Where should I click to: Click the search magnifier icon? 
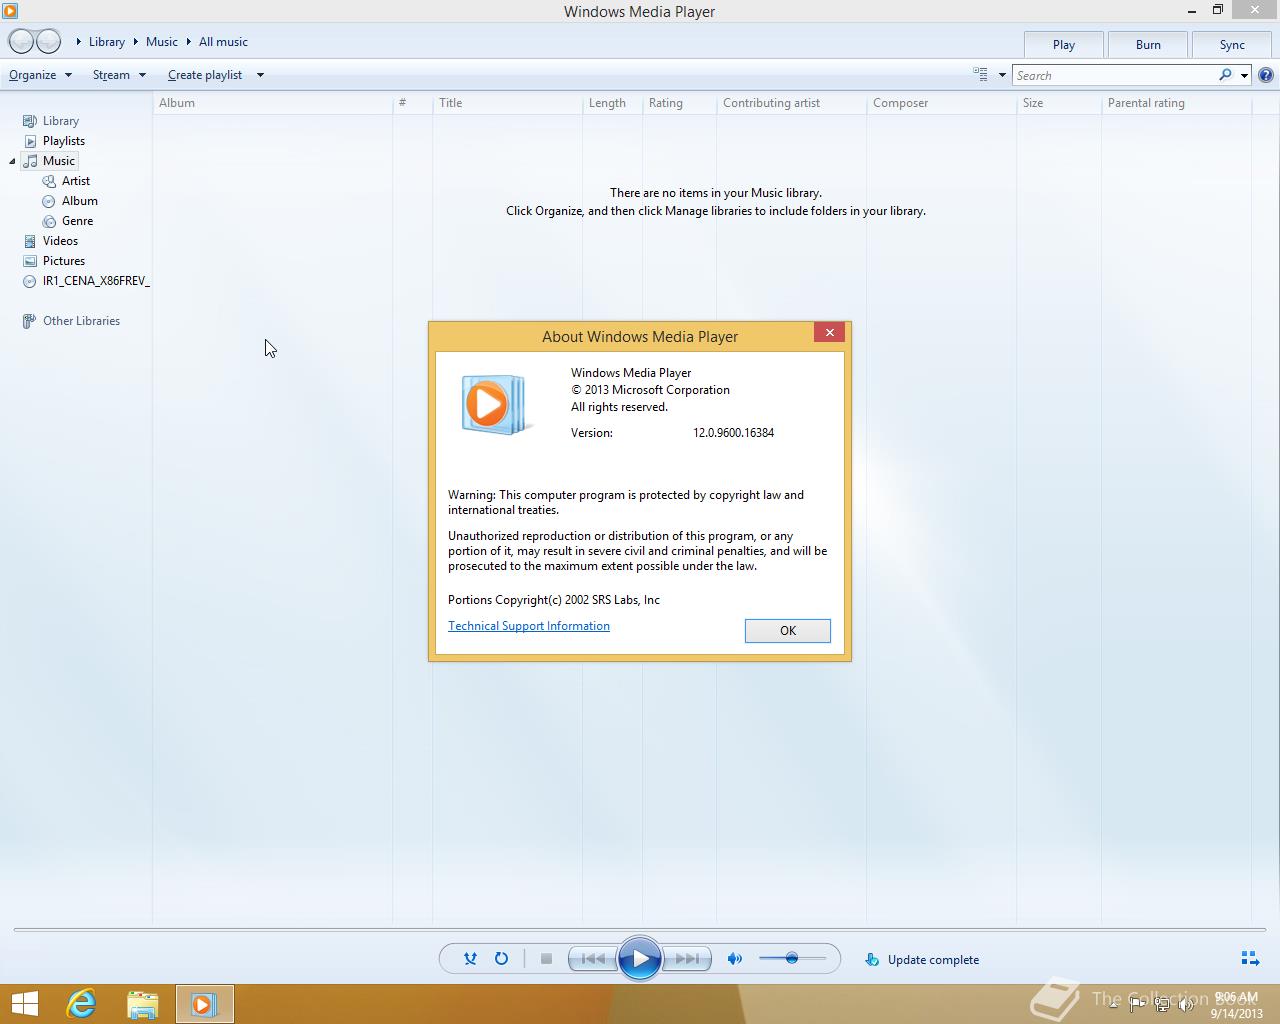1225,75
